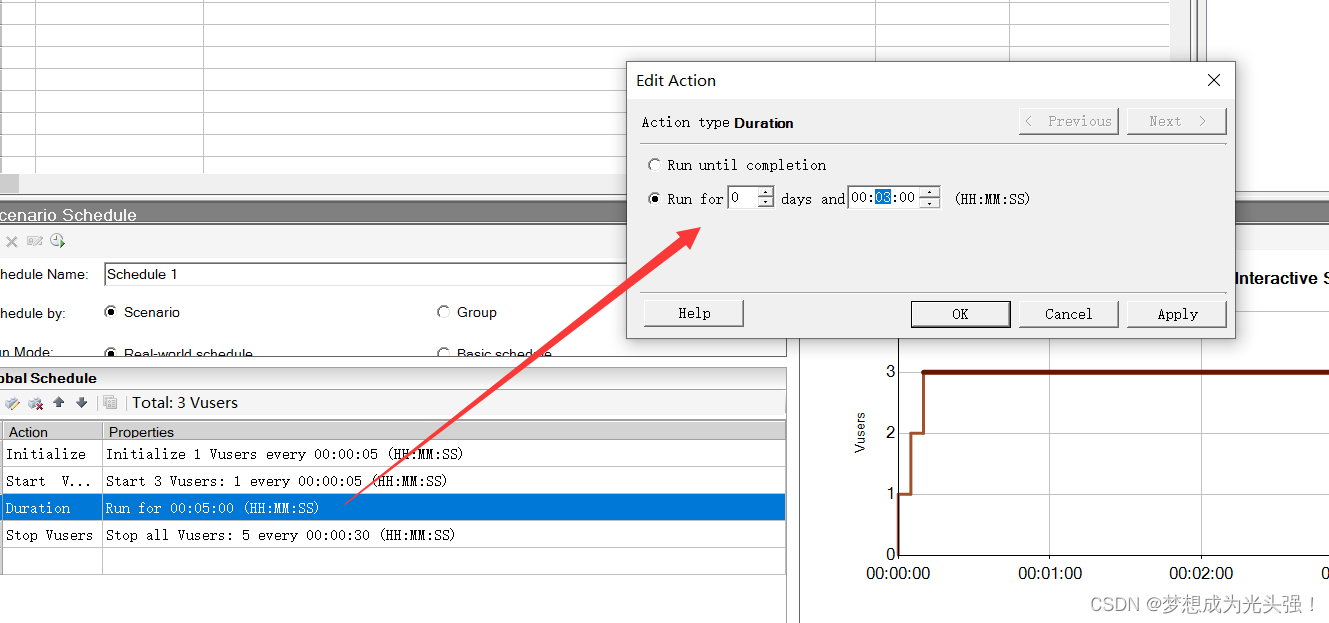Click the rename schedule icon
This screenshot has height=623, width=1329.
35,241
